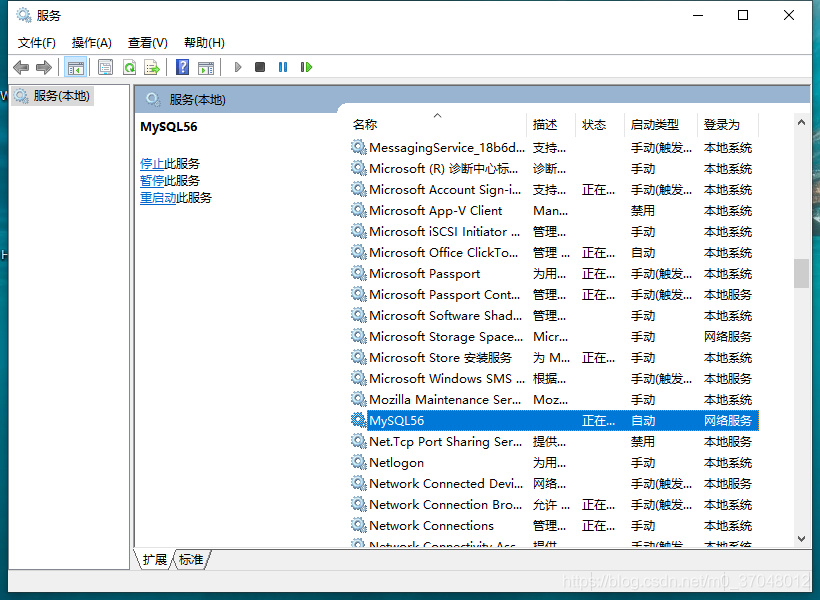Click the Refresh toolbar icon

[x=129, y=67]
